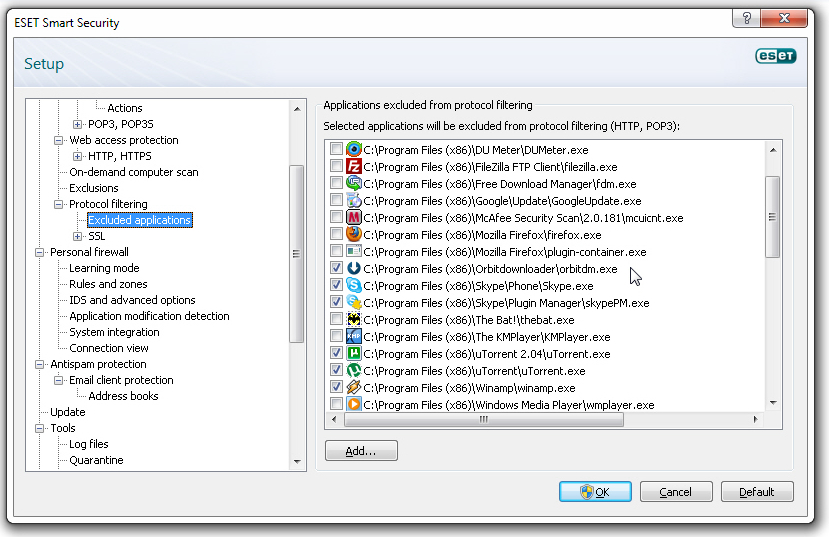
Task: Select Excluded applications in the tree
Action: coord(140,220)
